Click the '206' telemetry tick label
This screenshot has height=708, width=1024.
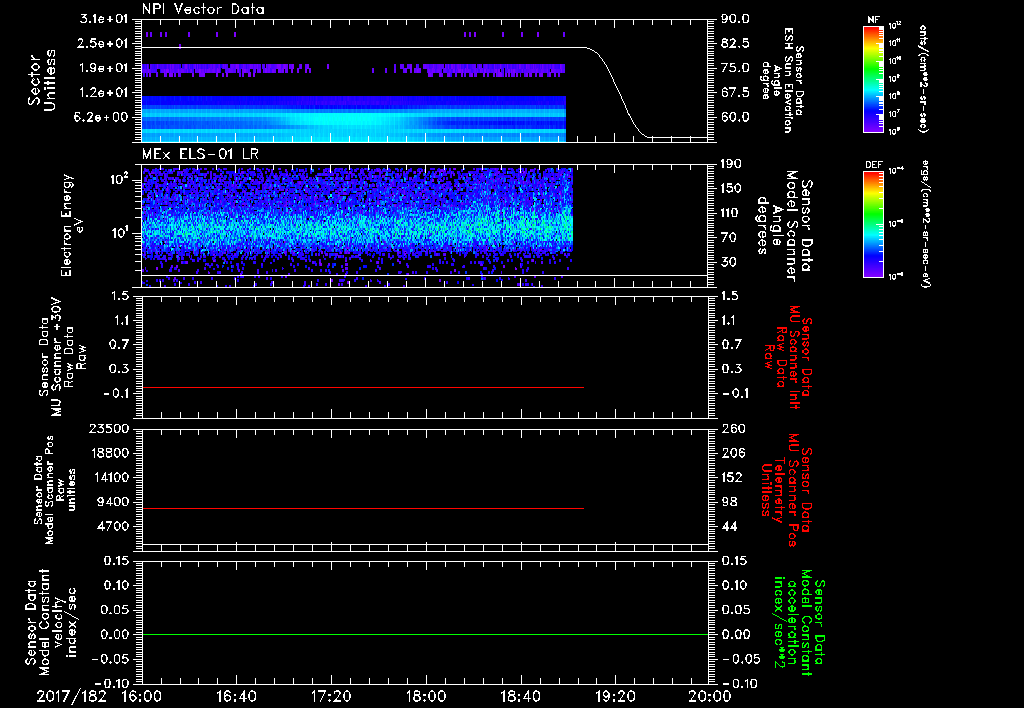coord(733,453)
